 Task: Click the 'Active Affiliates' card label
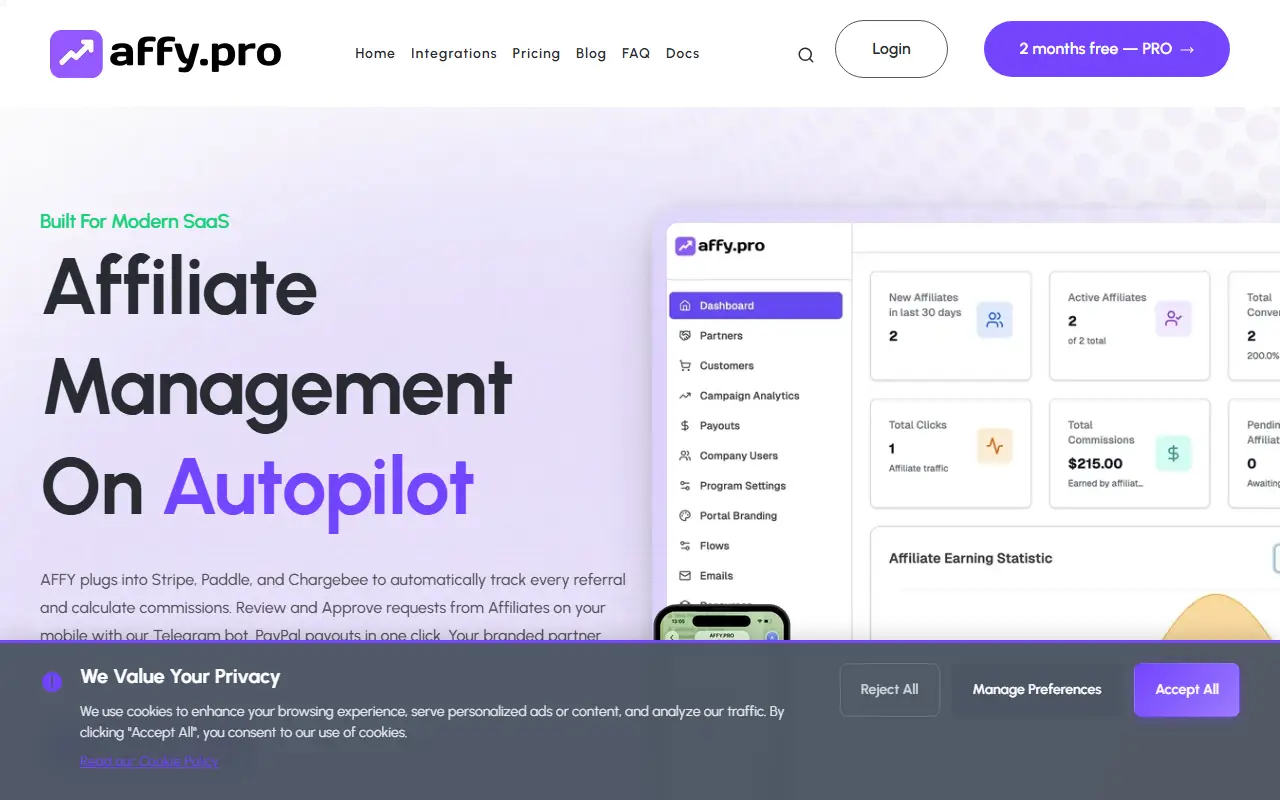(x=1107, y=298)
